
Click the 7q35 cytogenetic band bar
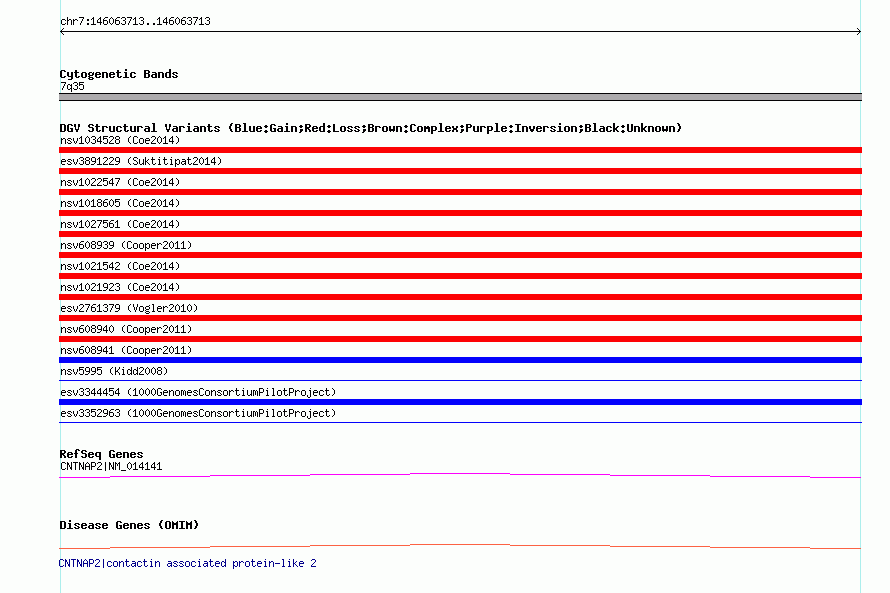pyautogui.click(x=460, y=97)
